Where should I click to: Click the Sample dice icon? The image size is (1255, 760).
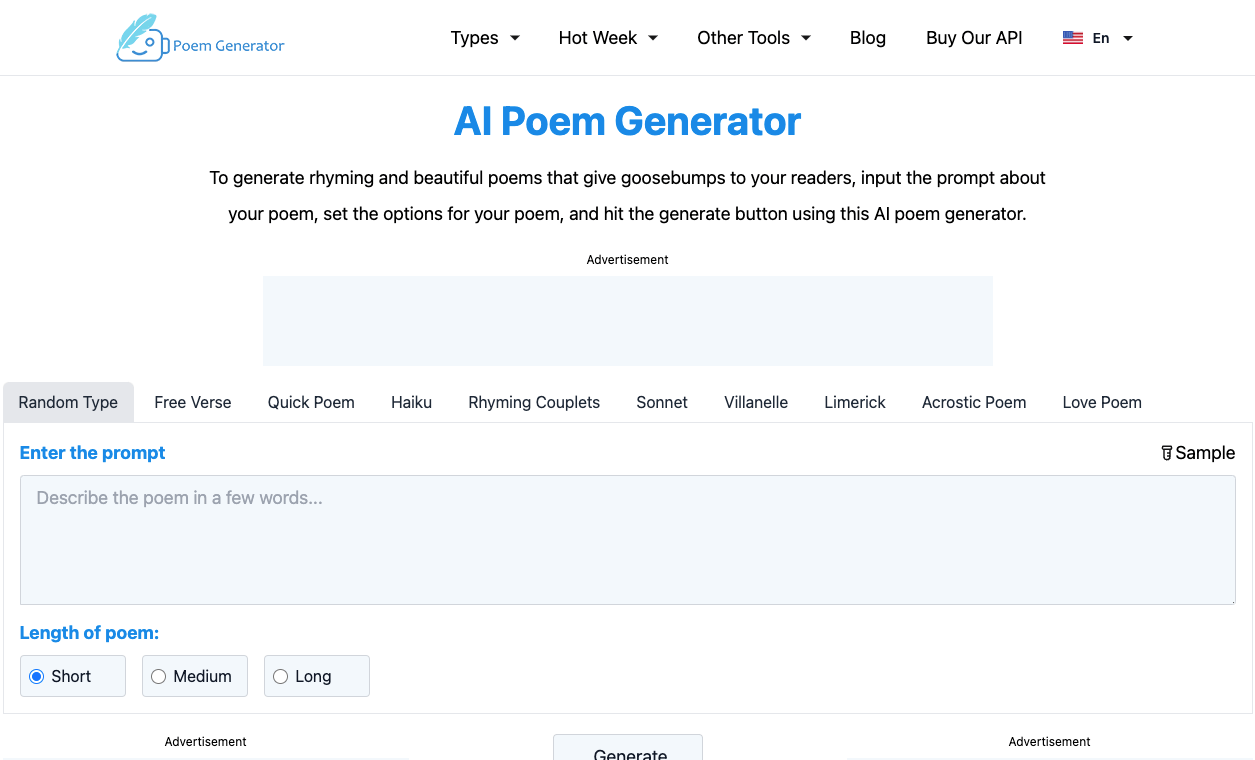(x=1166, y=452)
